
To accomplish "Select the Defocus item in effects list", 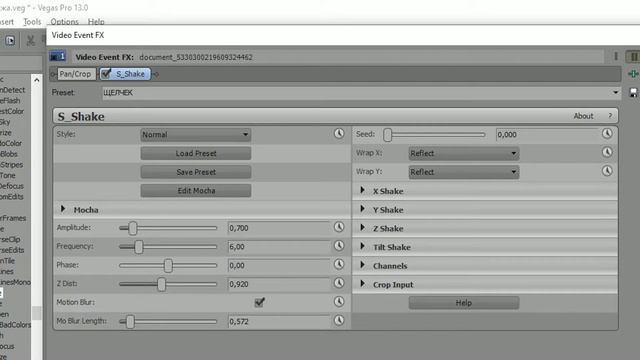I will click(x=12, y=186).
